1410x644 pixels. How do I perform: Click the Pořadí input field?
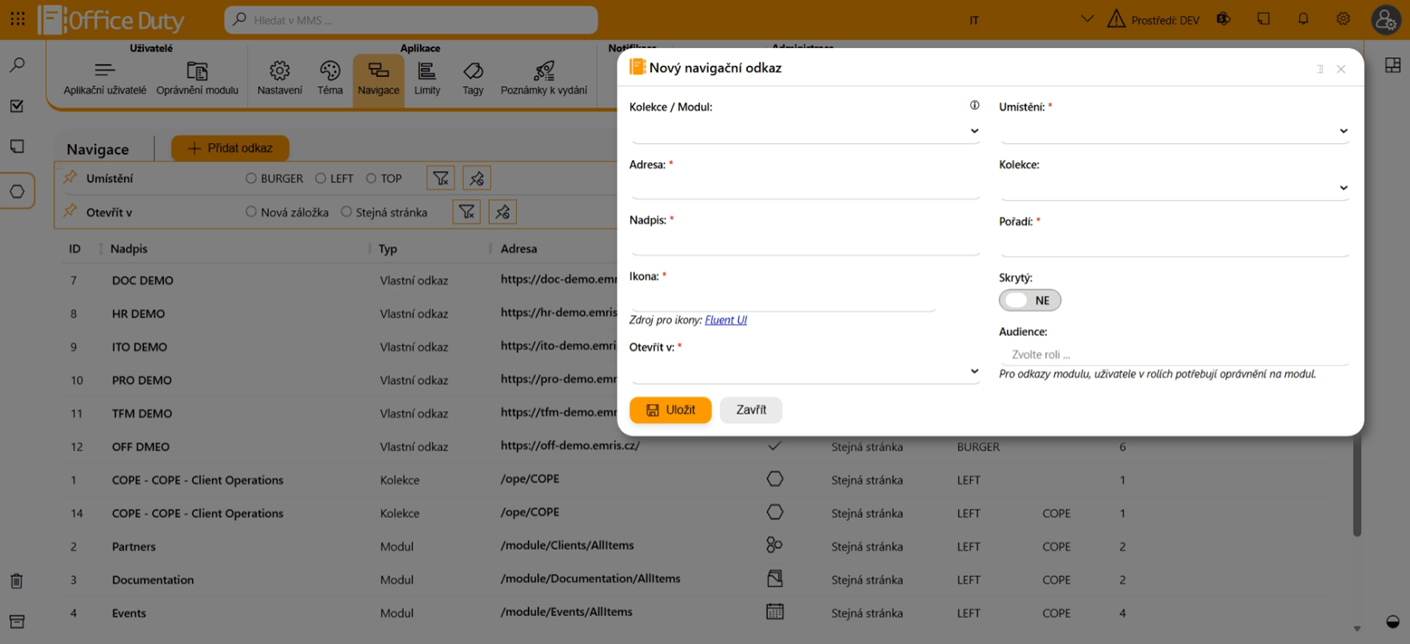pyautogui.click(x=1174, y=244)
